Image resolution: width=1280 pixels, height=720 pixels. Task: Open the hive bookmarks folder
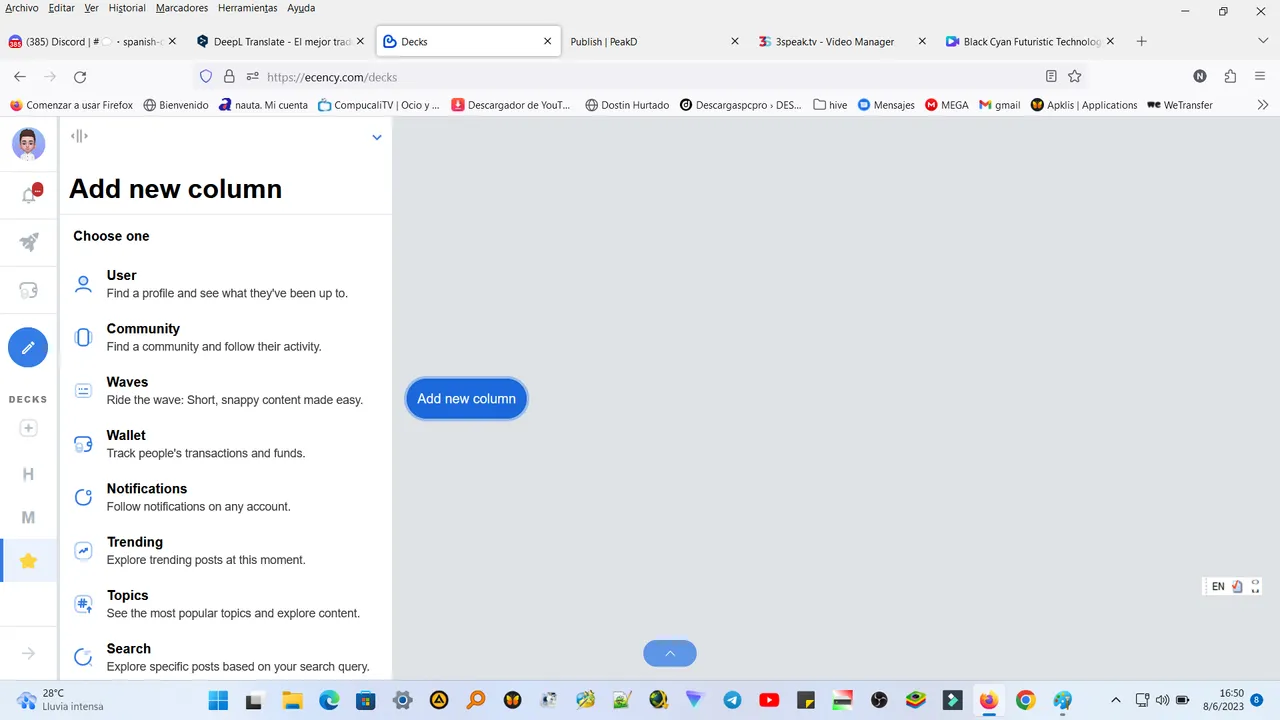click(x=830, y=105)
